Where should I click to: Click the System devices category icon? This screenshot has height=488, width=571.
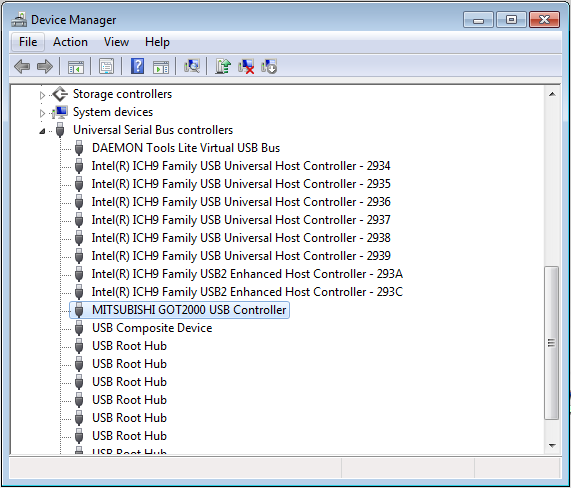pyautogui.click(x=60, y=112)
